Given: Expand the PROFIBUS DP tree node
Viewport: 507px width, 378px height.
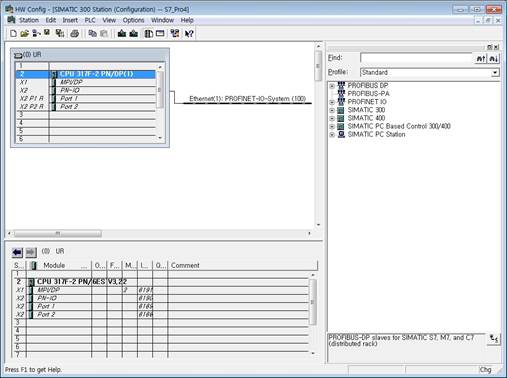Looking at the screenshot, I should click(x=332, y=86).
